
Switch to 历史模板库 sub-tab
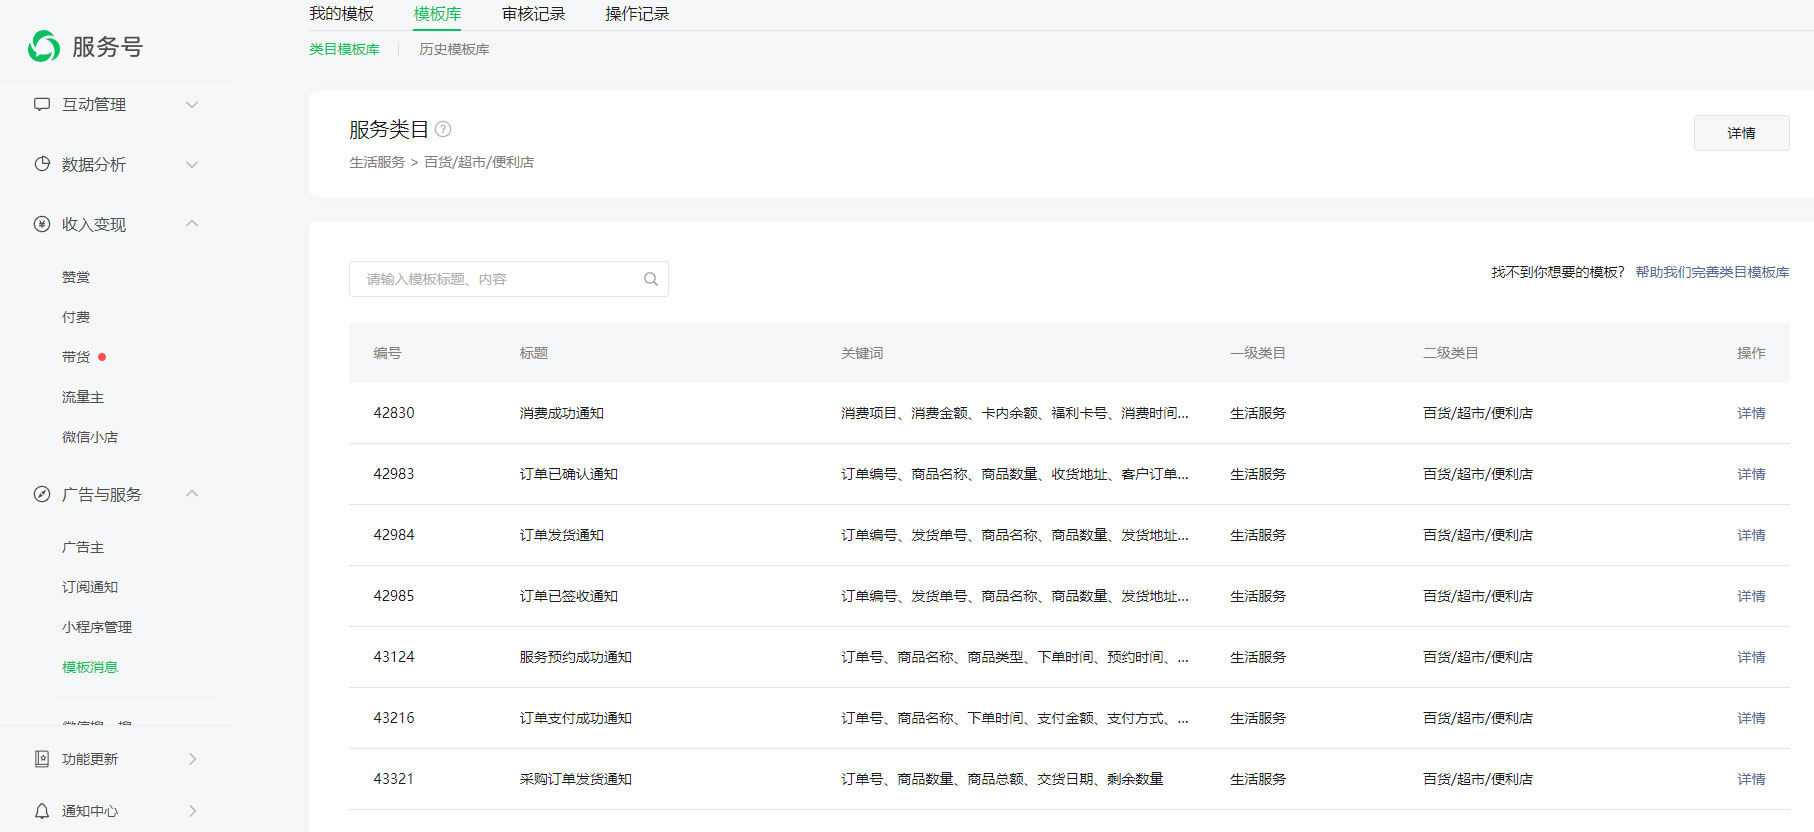click(454, 49)
